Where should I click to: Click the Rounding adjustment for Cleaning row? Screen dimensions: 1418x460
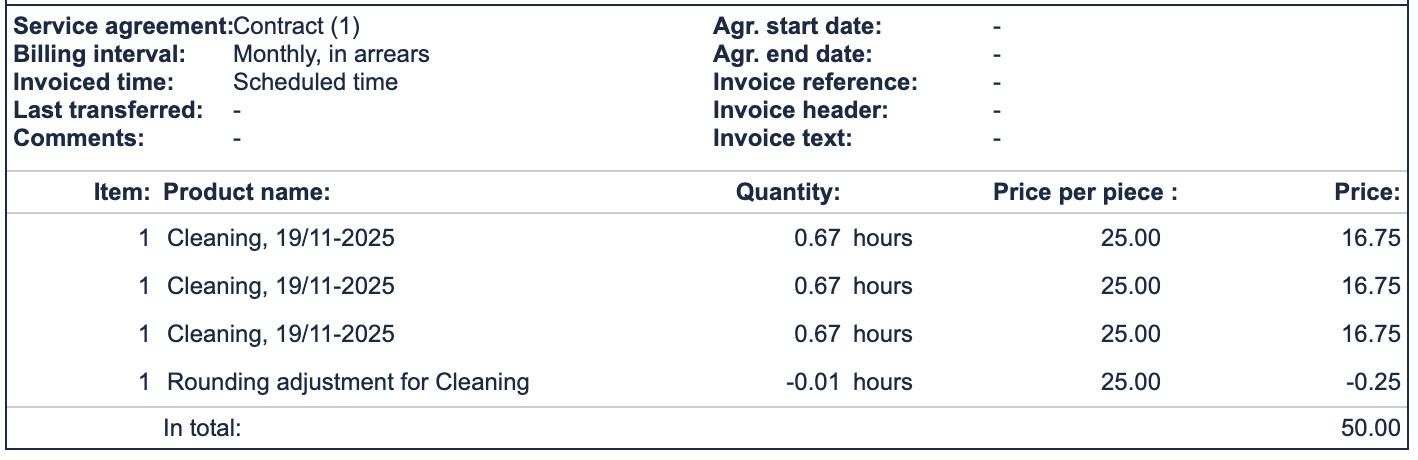(x=347, y=382)
